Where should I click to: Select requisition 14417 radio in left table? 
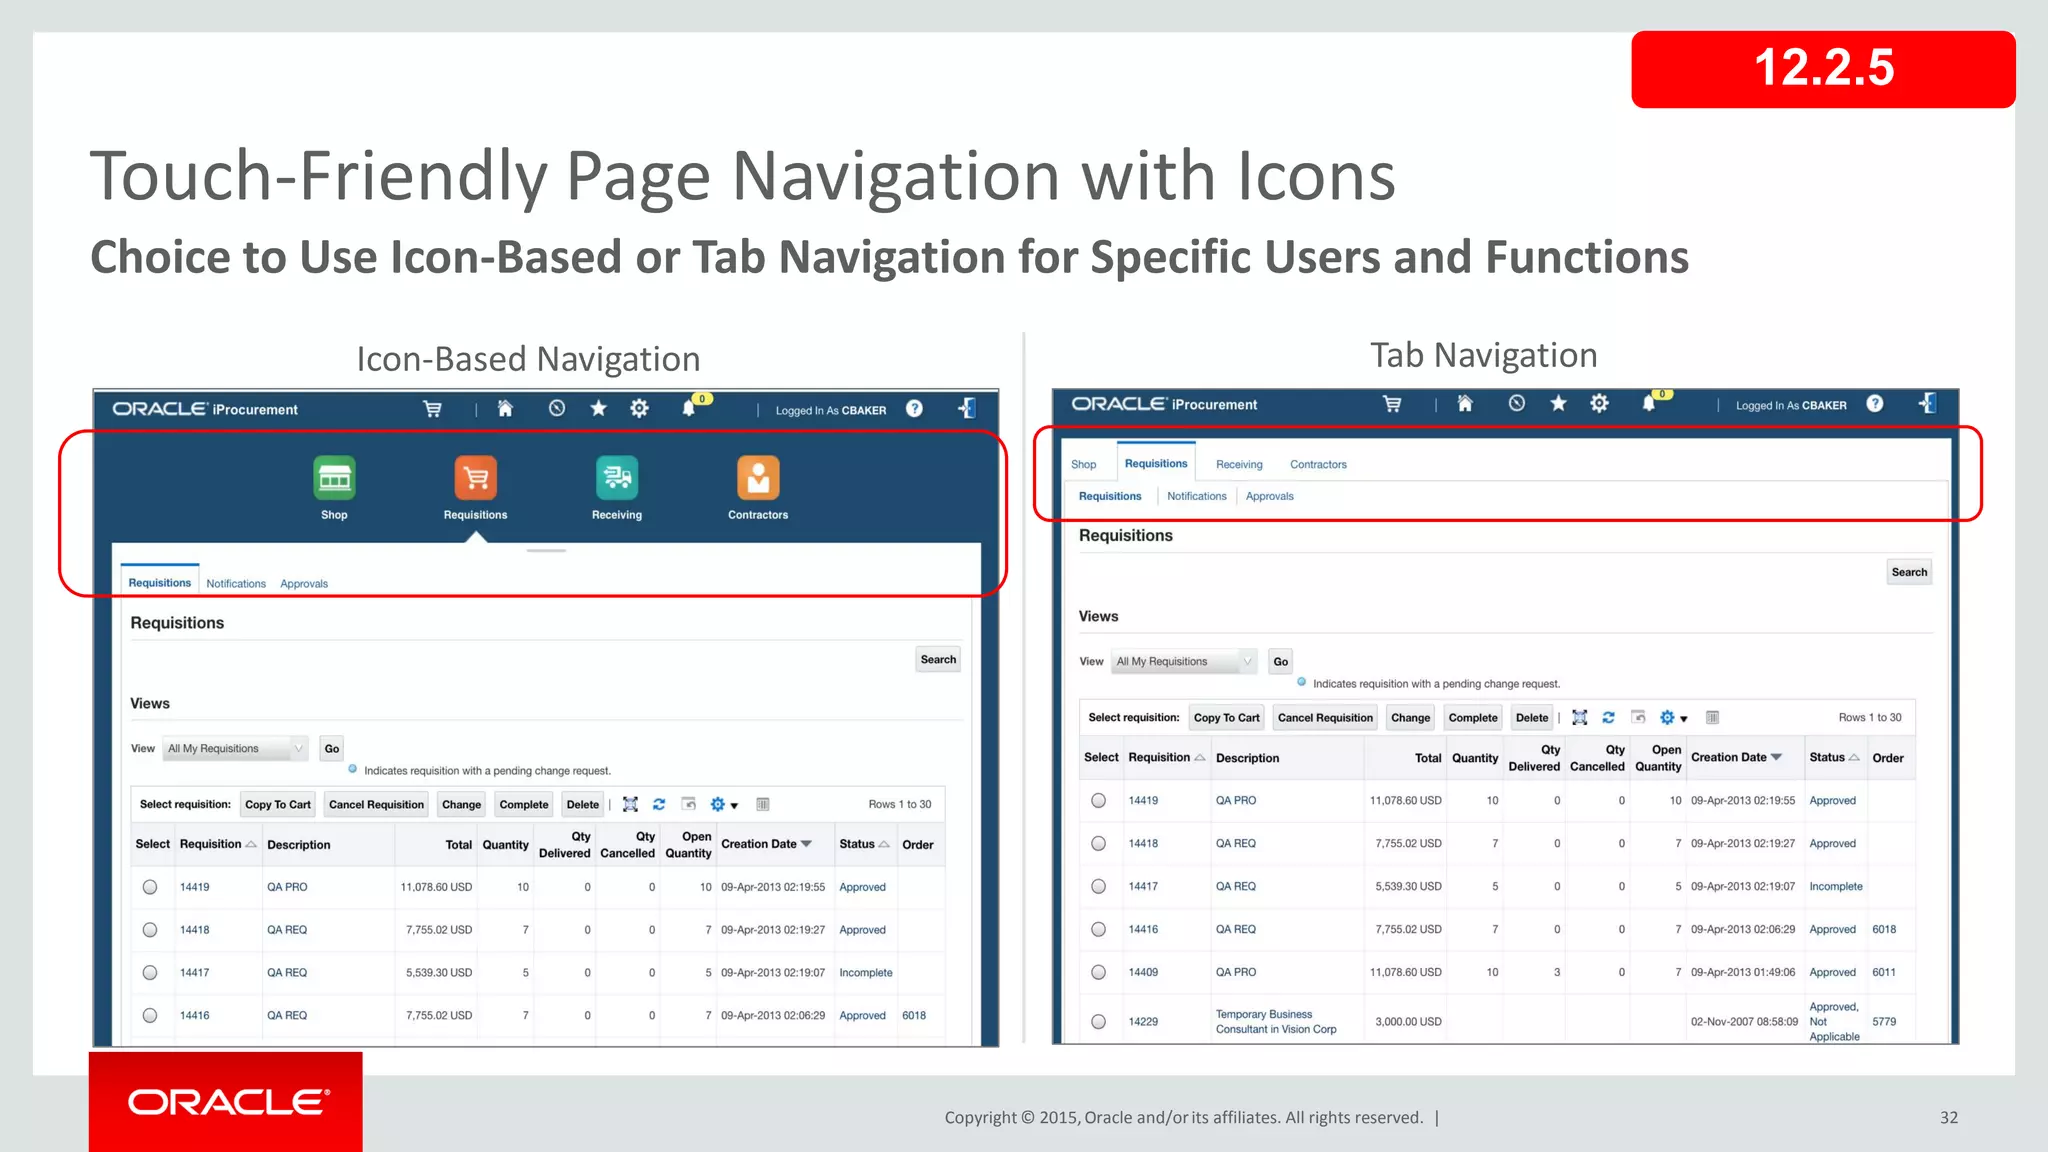click(x=150, y=973)
